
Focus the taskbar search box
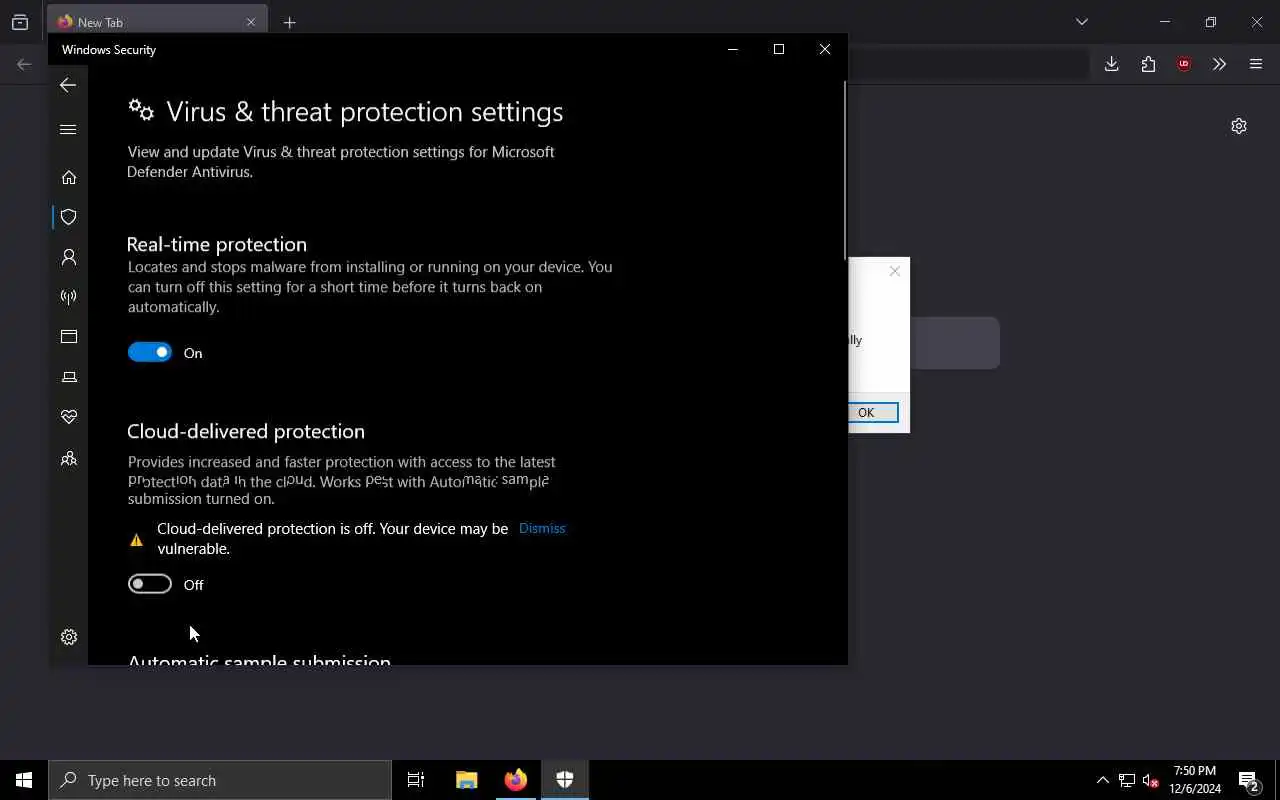tap(220, 780)
